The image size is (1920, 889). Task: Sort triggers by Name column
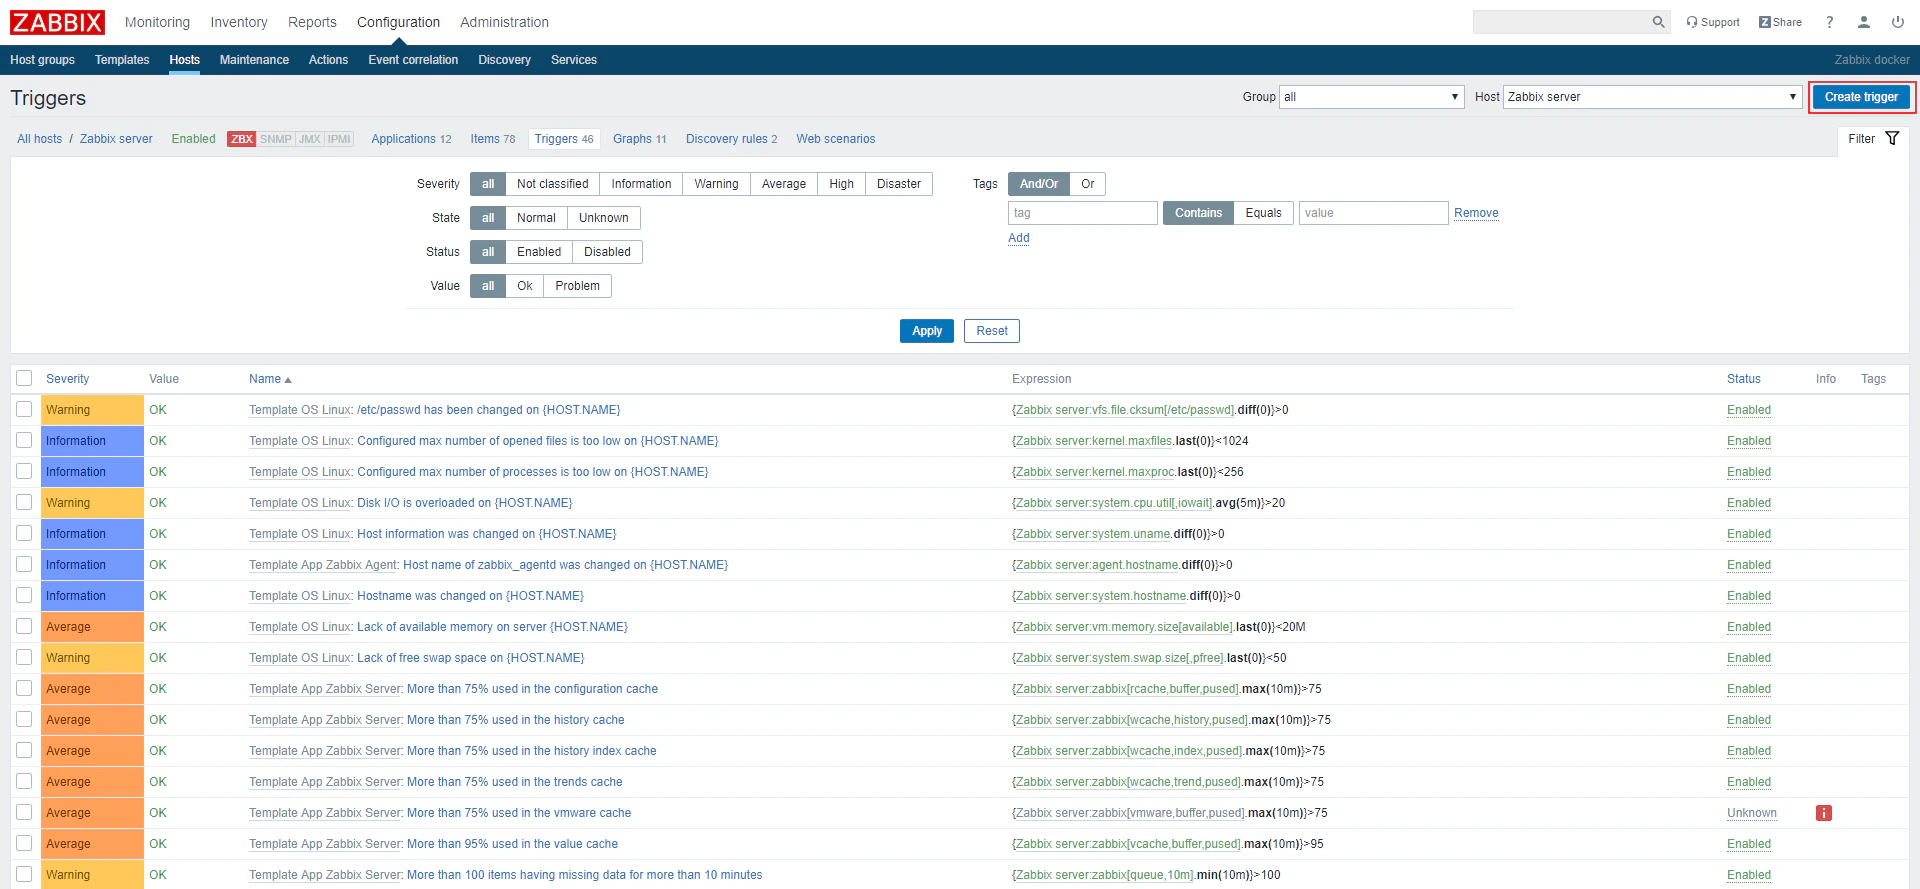point(270,379)
